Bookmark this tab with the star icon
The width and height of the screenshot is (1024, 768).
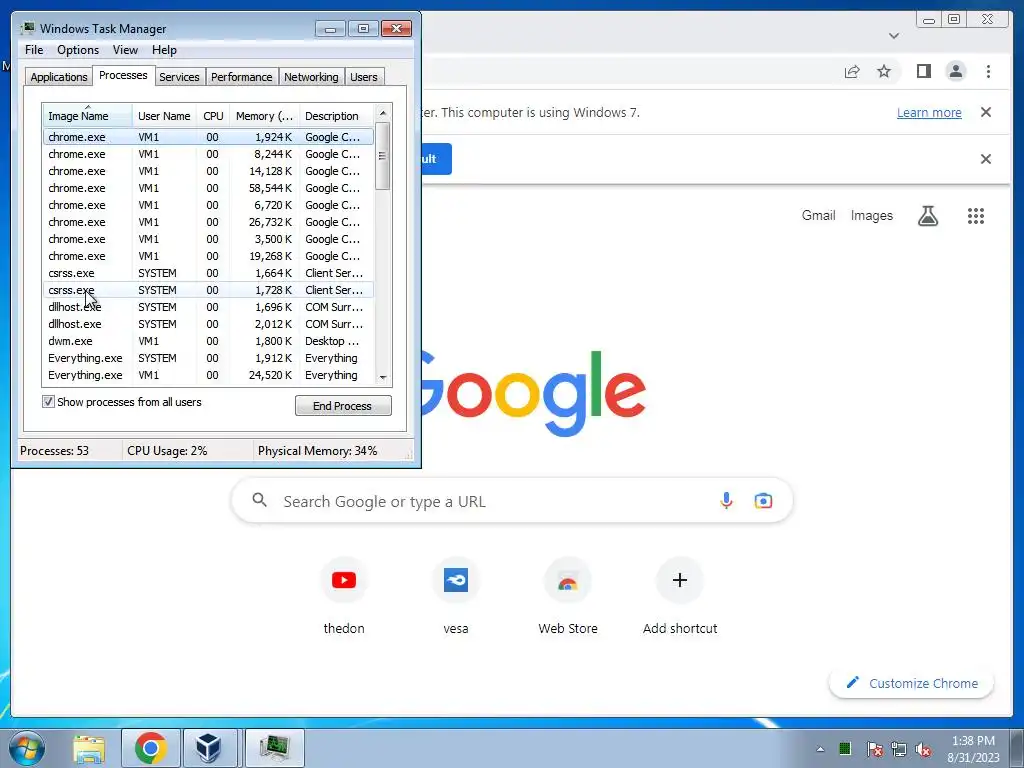click(x=884, y=71)
